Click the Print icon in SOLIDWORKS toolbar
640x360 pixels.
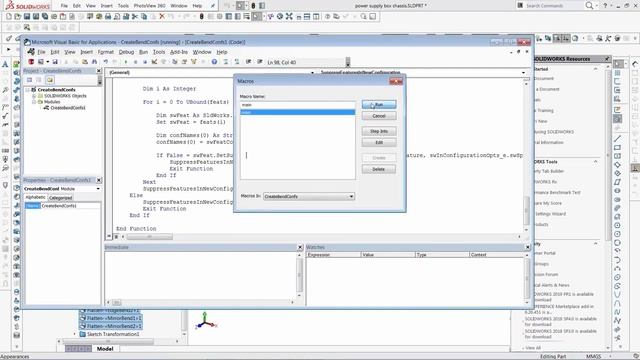click(x=108, y=17)
